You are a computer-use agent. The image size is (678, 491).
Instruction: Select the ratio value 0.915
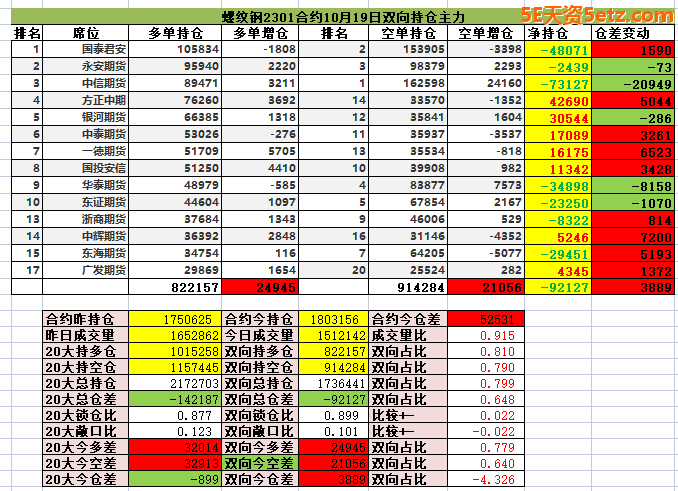[x=486, y=335]
